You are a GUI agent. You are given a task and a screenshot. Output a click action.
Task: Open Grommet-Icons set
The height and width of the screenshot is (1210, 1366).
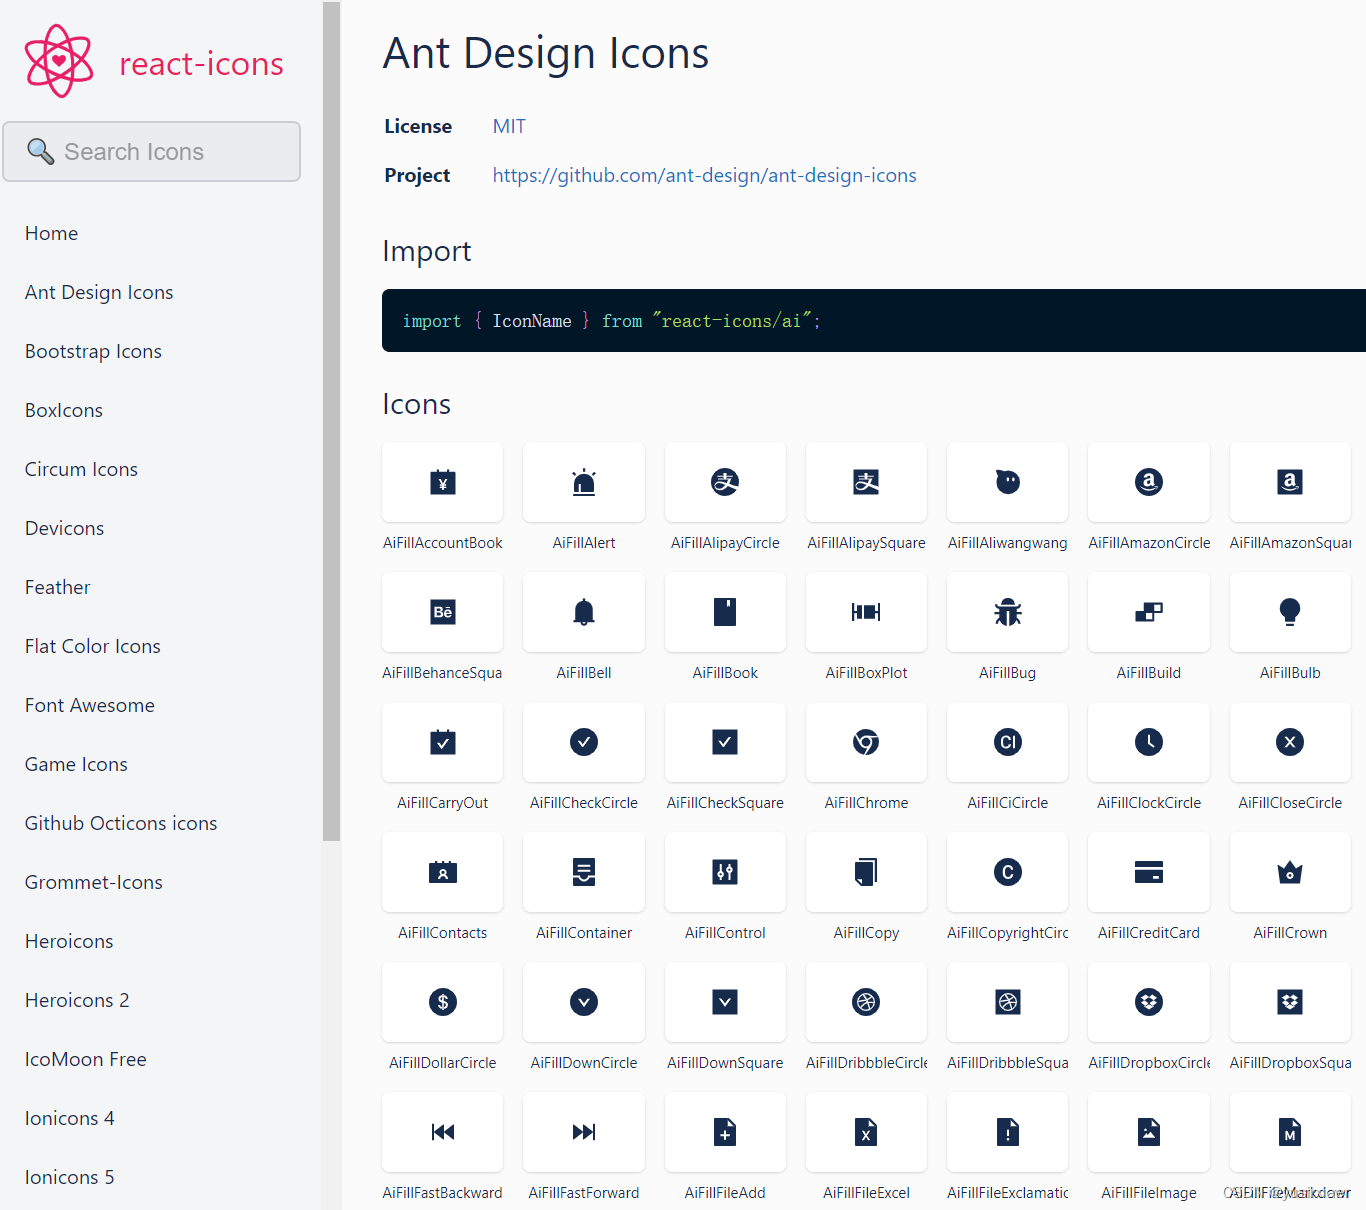tap(94, 882)
